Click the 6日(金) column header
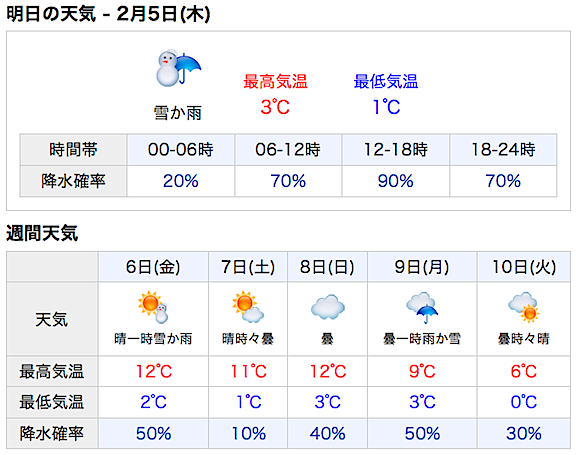This screenshot has height=455, width=576. coord(153,267)
